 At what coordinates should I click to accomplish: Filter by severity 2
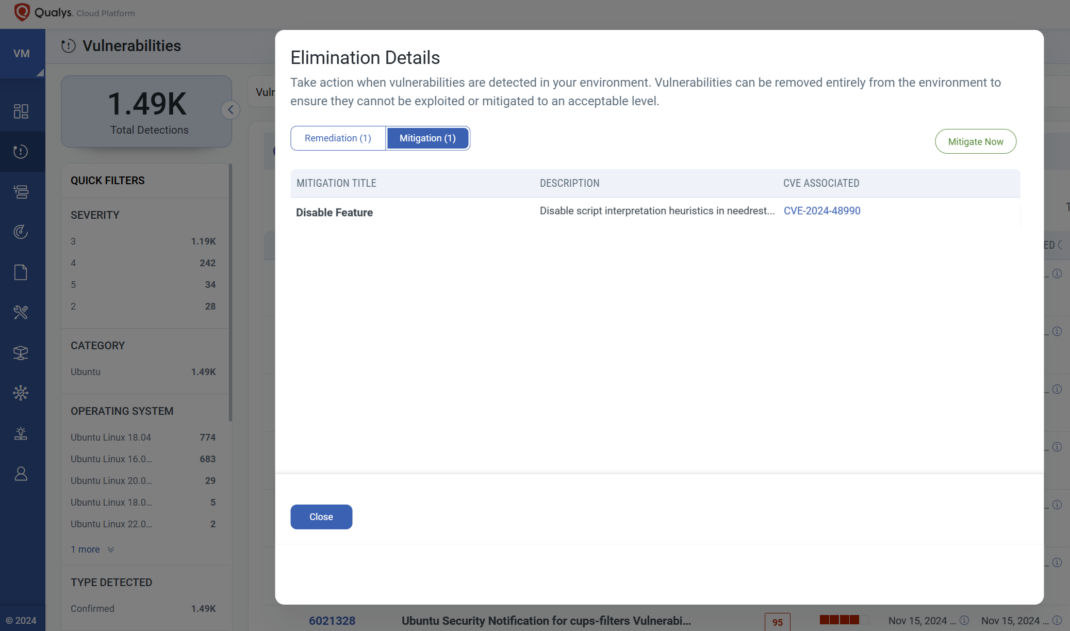tap(143, 306)
